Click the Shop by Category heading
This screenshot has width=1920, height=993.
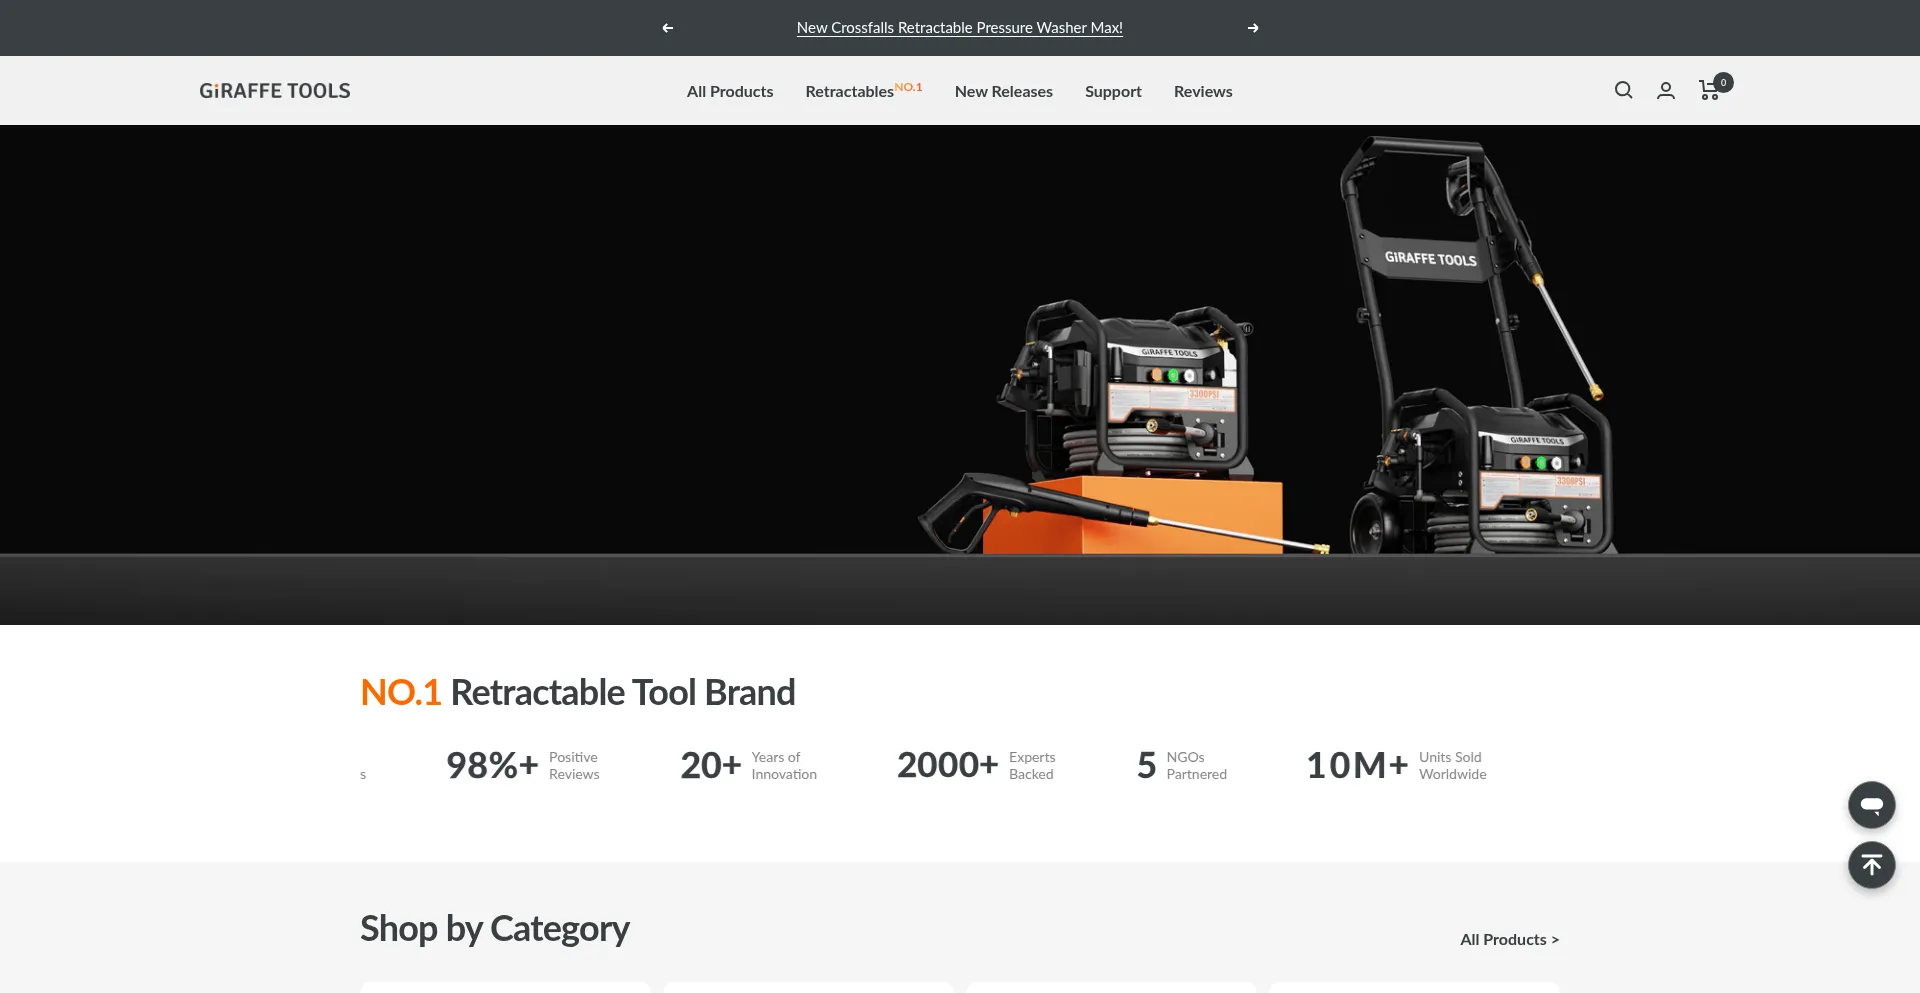click(495, 929)
